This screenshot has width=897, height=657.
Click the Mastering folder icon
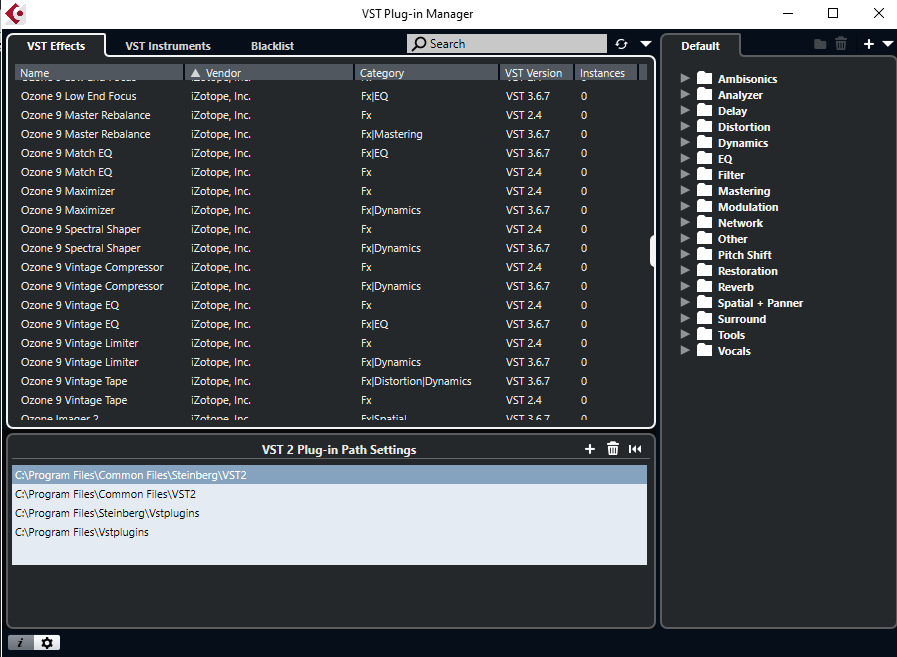pos(704,191)
